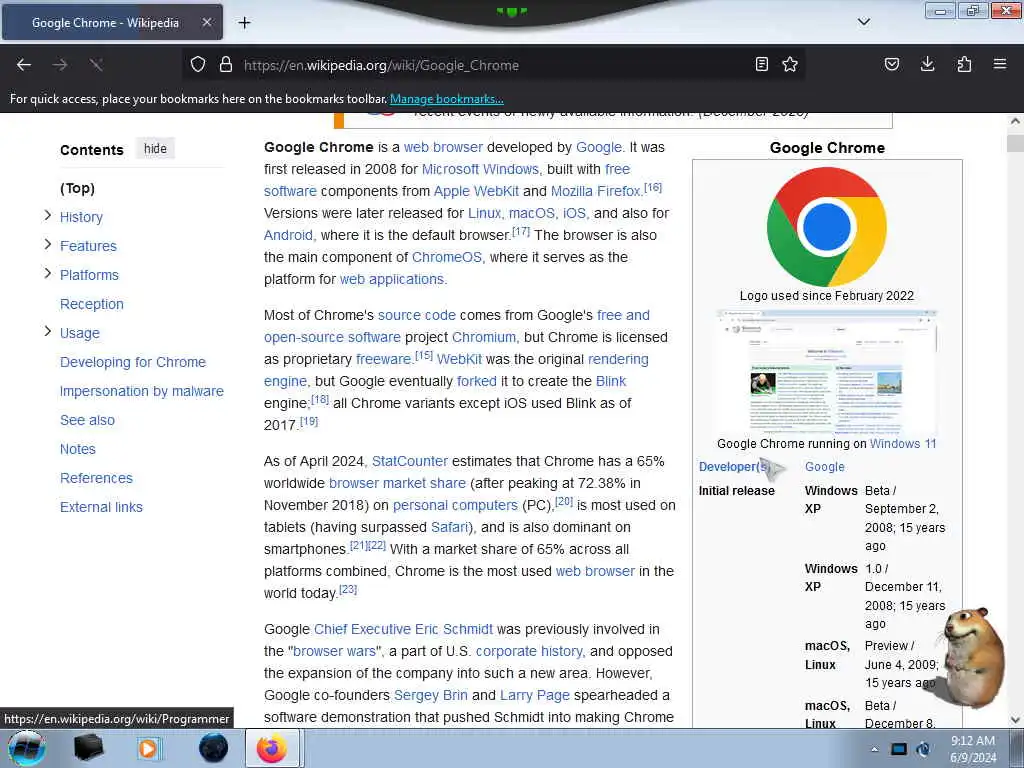The width and height of the screenshot is (1024, 768).
Task: Open the media player taskbar icon
Action: [x=148, y=748]
